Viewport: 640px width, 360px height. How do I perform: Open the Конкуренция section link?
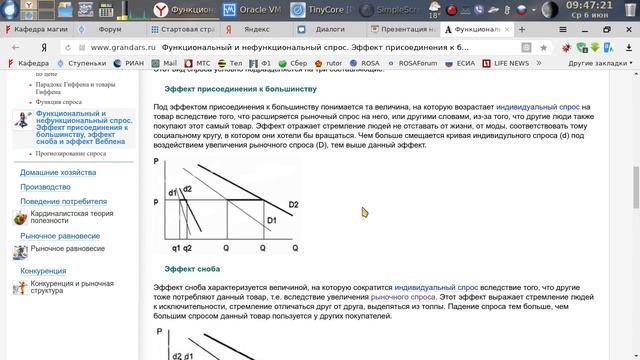(x=43, y=271)
